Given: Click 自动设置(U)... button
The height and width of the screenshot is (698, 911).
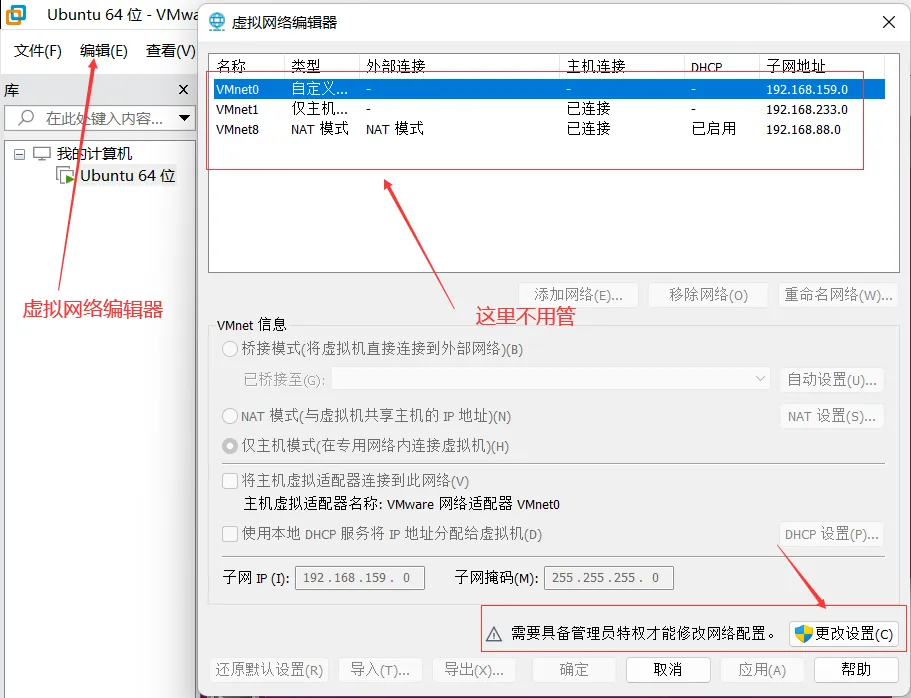Looking at the screenshot, I should coord(832,380).
